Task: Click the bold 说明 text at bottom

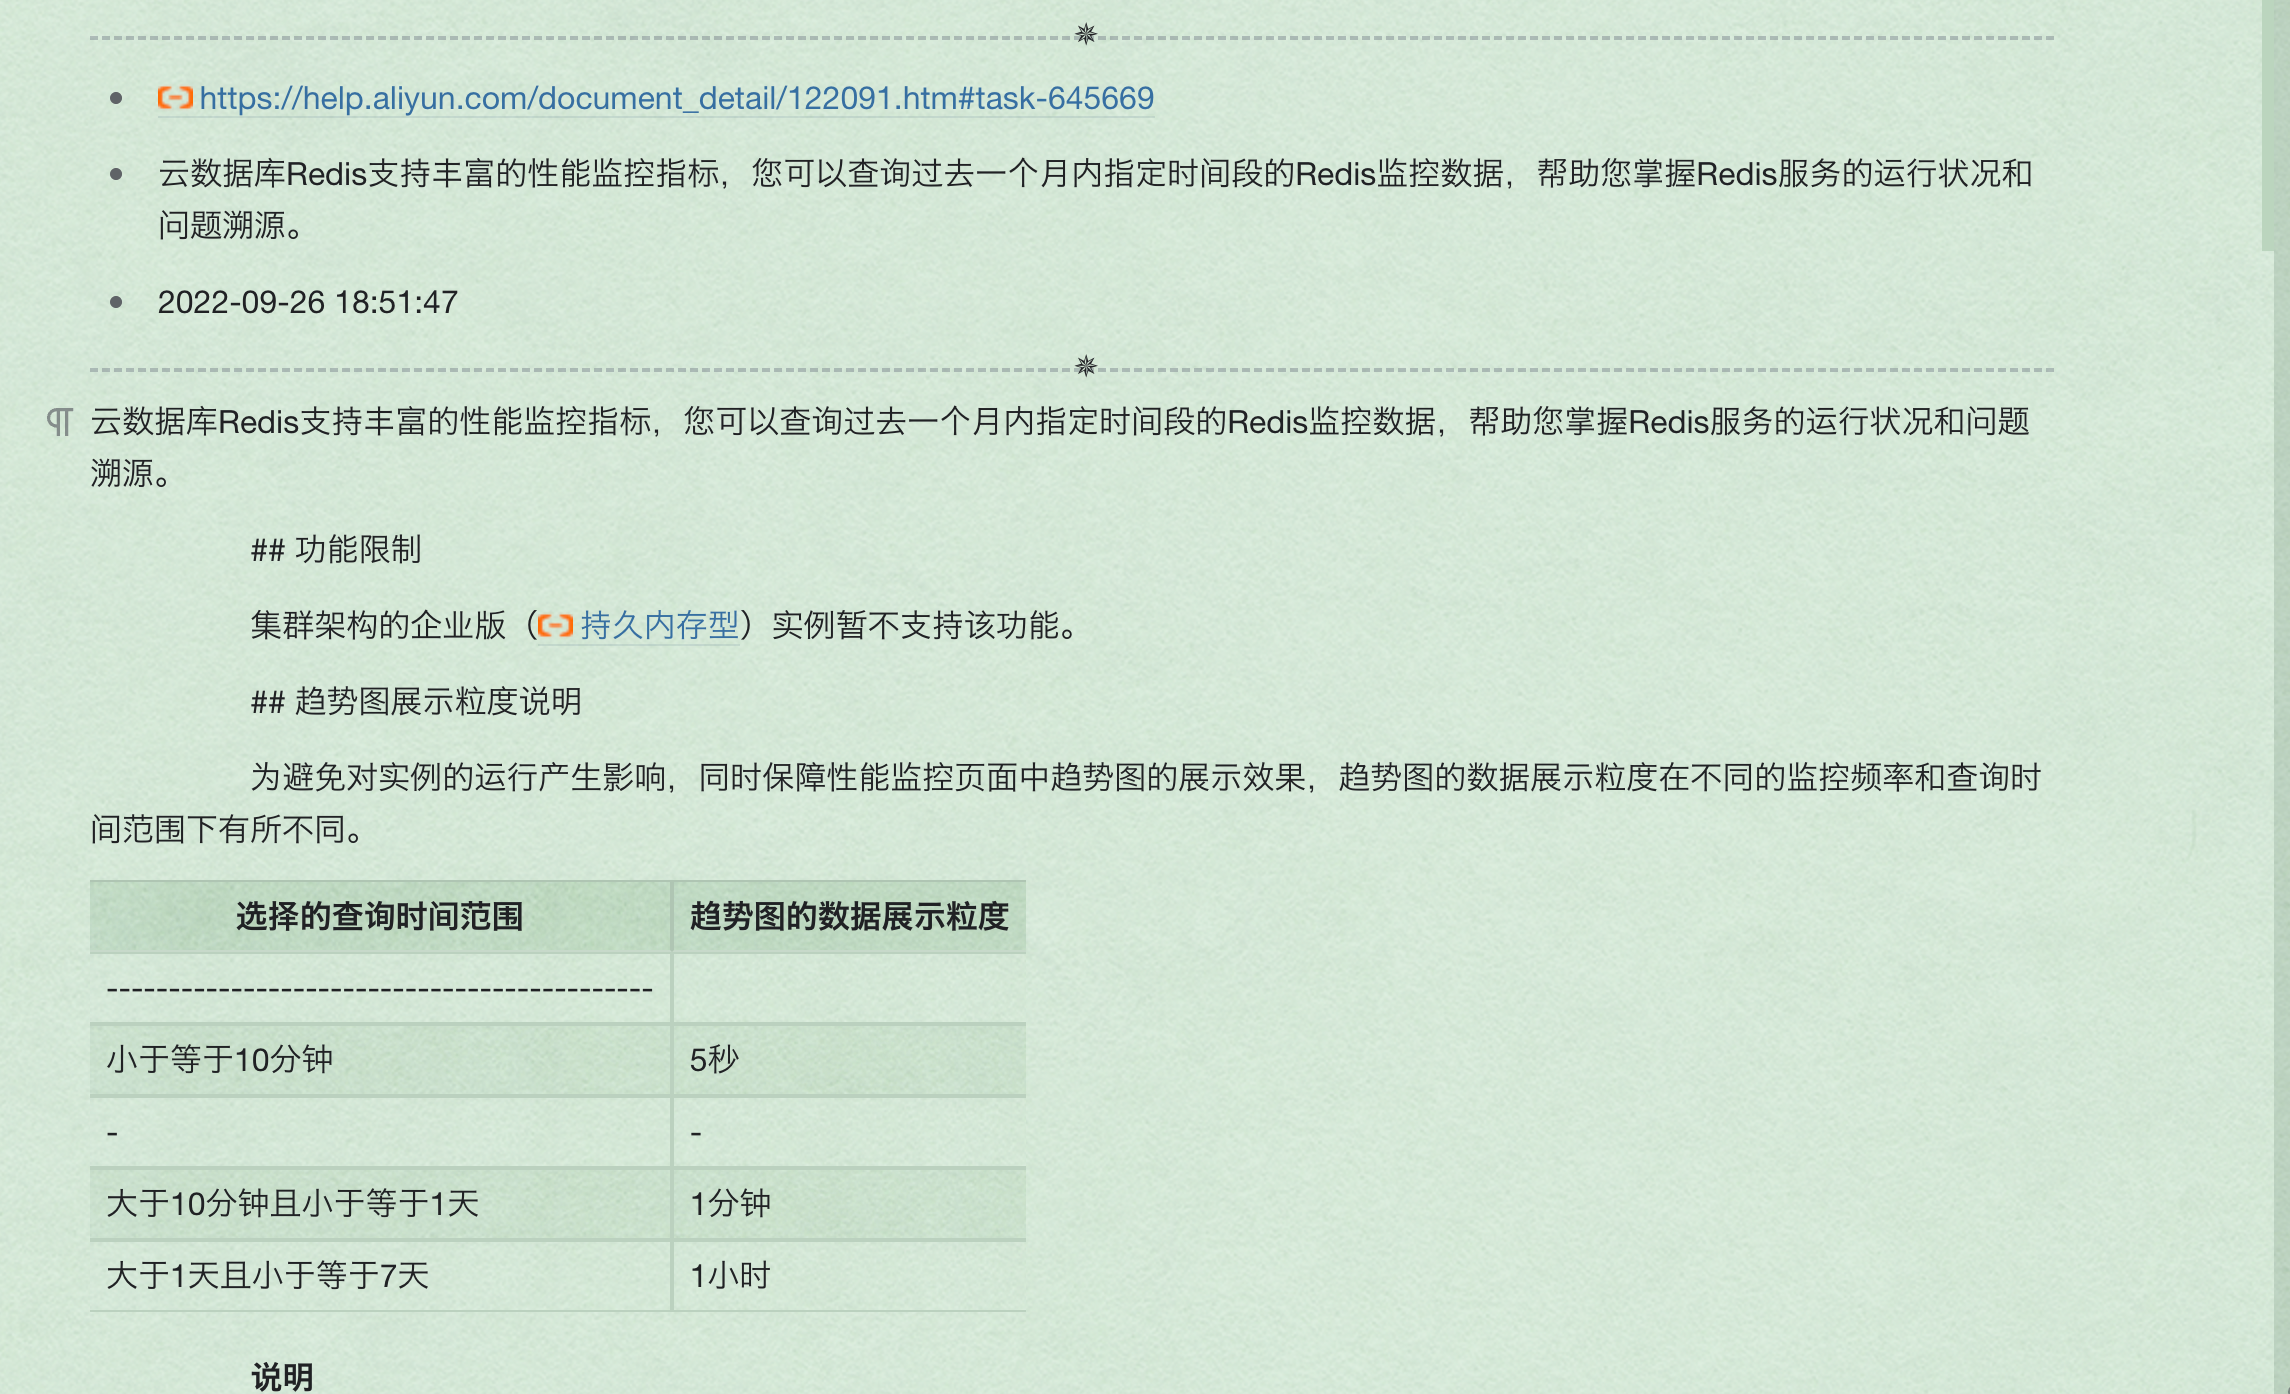Action: [x=282, y=1377]
